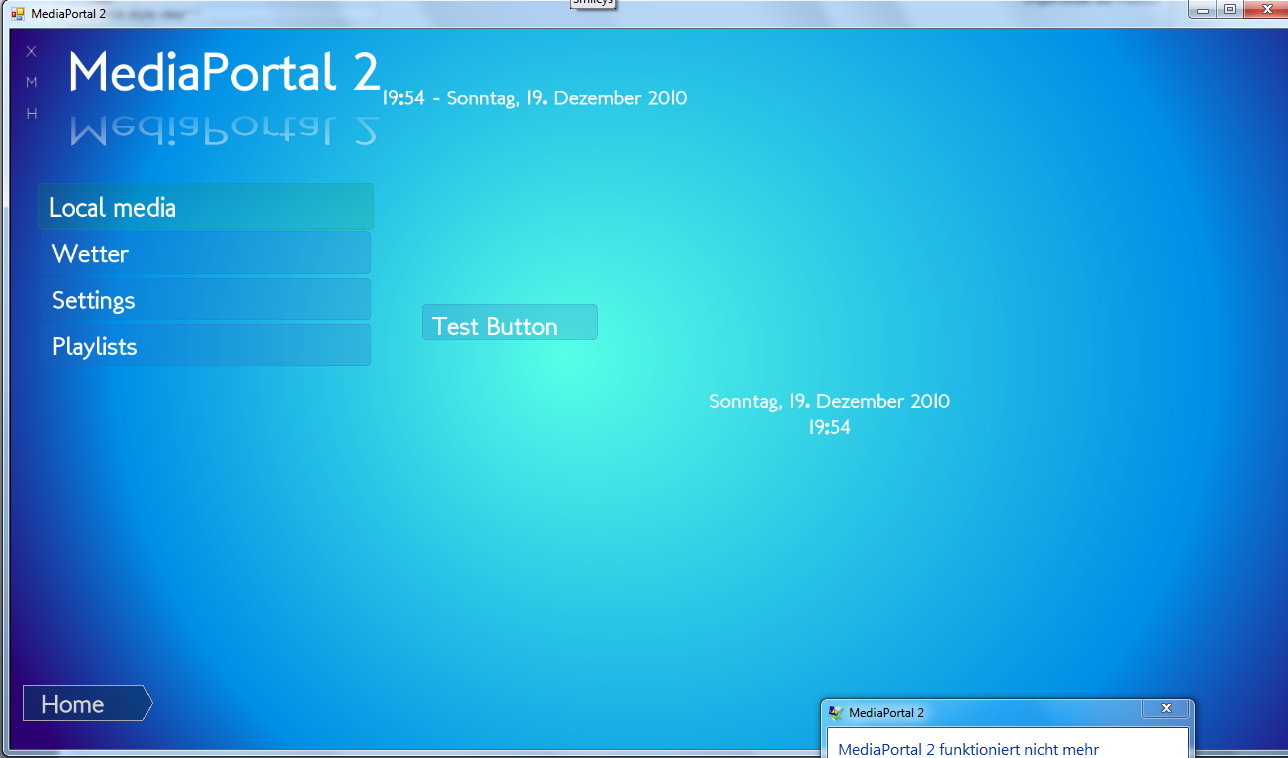Maximize the MediaPortal 2 main window
Image resolution: width=1288 pixels, height=758 pixels.
click(1229, 9)
